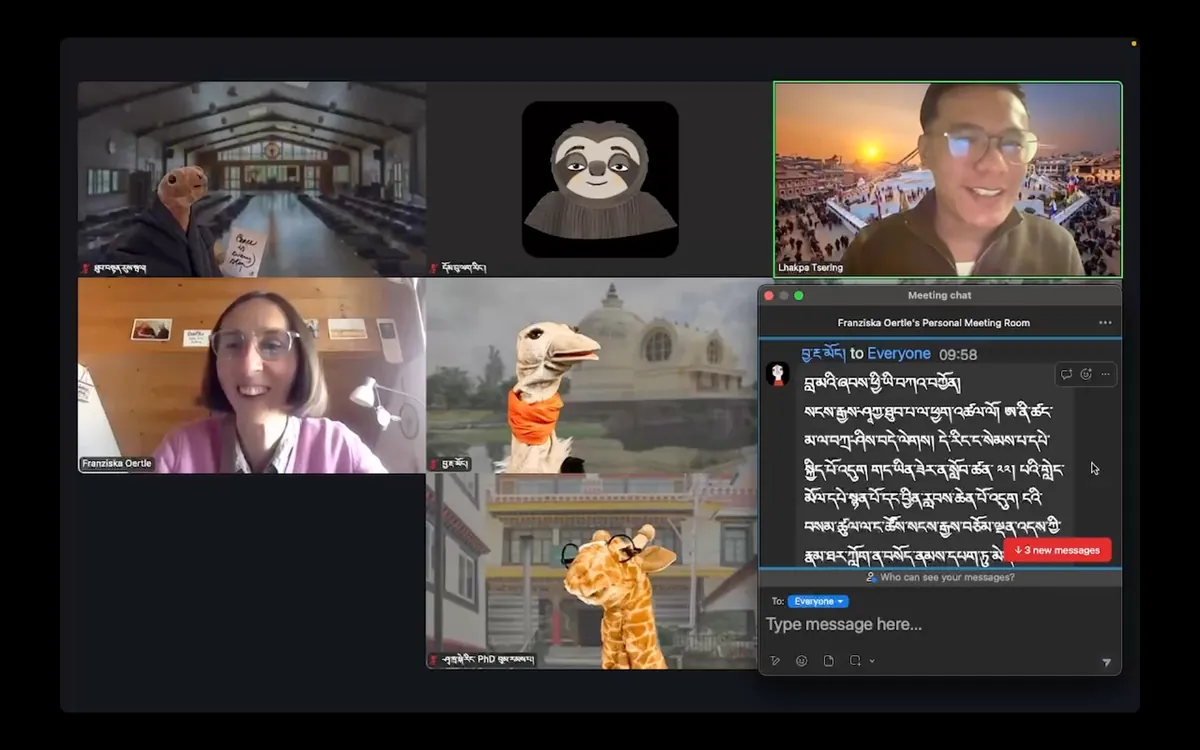This screenshot has height=750, width=1200.
Task: Open the chat header more options menu
Action: coord(1105,323)
